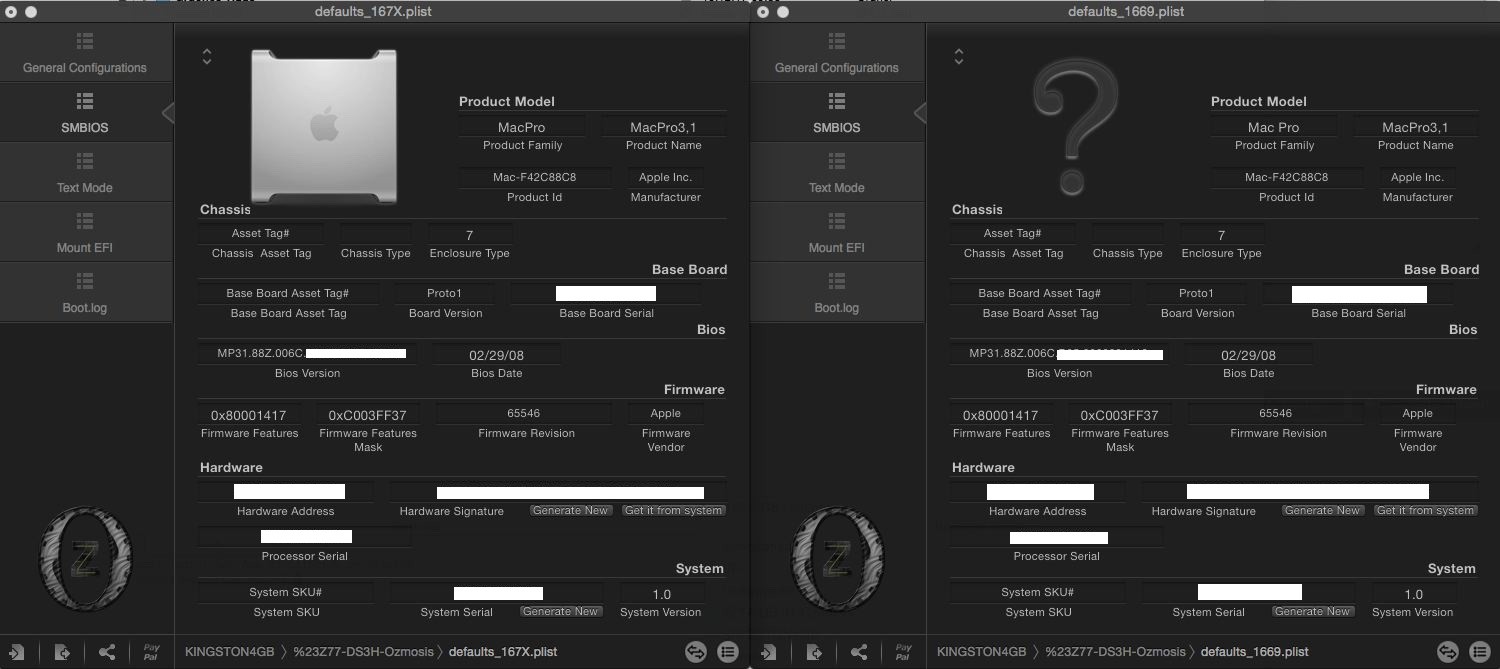Click Firmware Vendor field in defaults_1669 window
This screenshot has height=669, width=1500.
point(1417,413)
